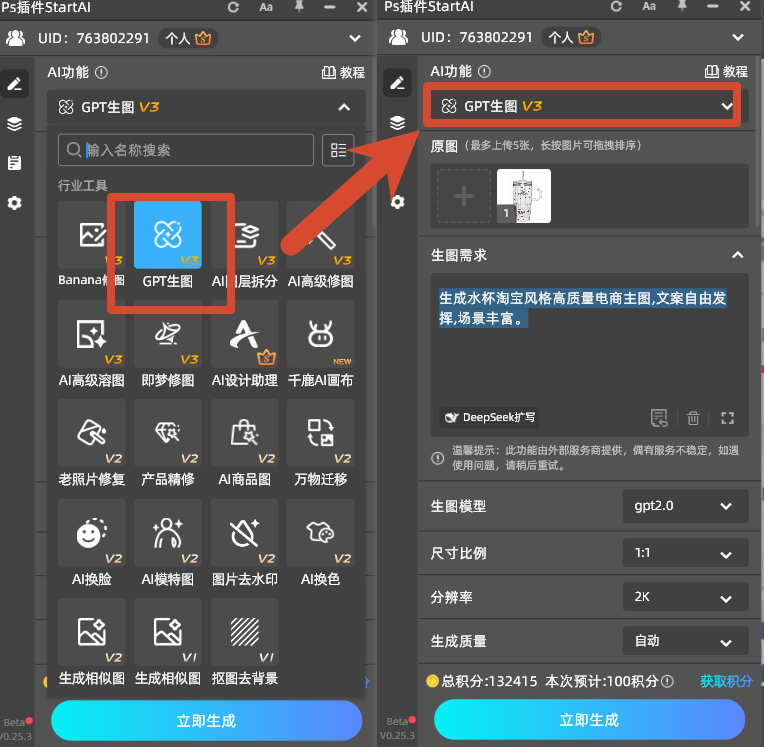The image size is (764, 747).
Task: Open the 分辨率 2K dropdown
Action: tap(685, 597)
